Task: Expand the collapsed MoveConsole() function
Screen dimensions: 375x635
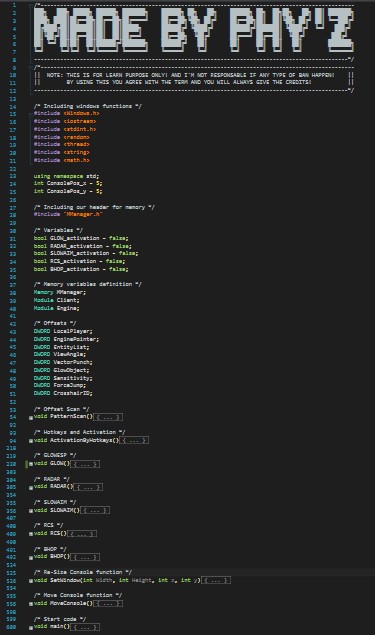Action: 31,604
